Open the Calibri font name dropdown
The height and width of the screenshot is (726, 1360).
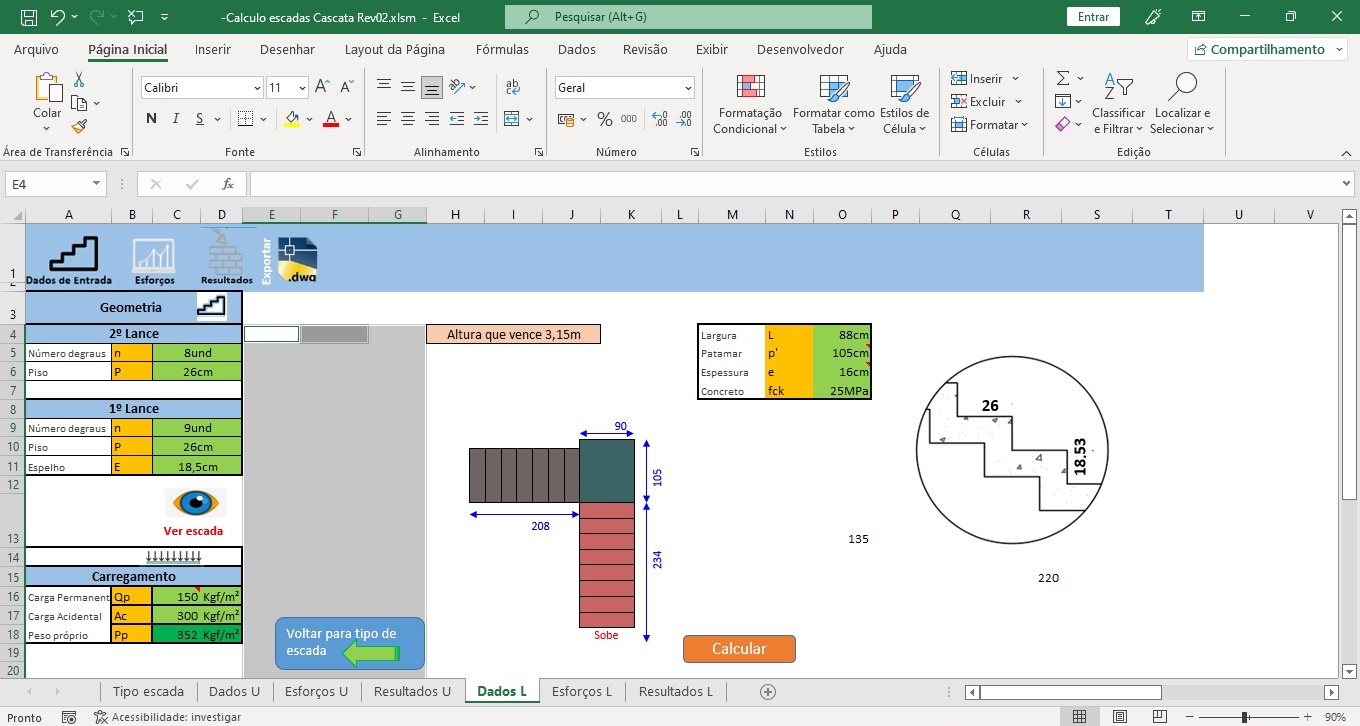point(257,88)
